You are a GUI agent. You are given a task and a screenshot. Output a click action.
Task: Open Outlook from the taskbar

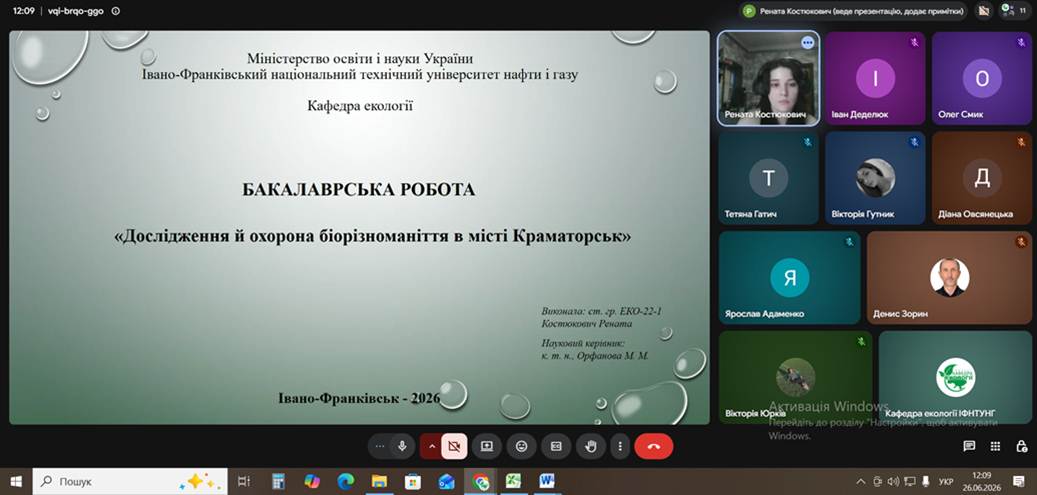pos(446,482)
